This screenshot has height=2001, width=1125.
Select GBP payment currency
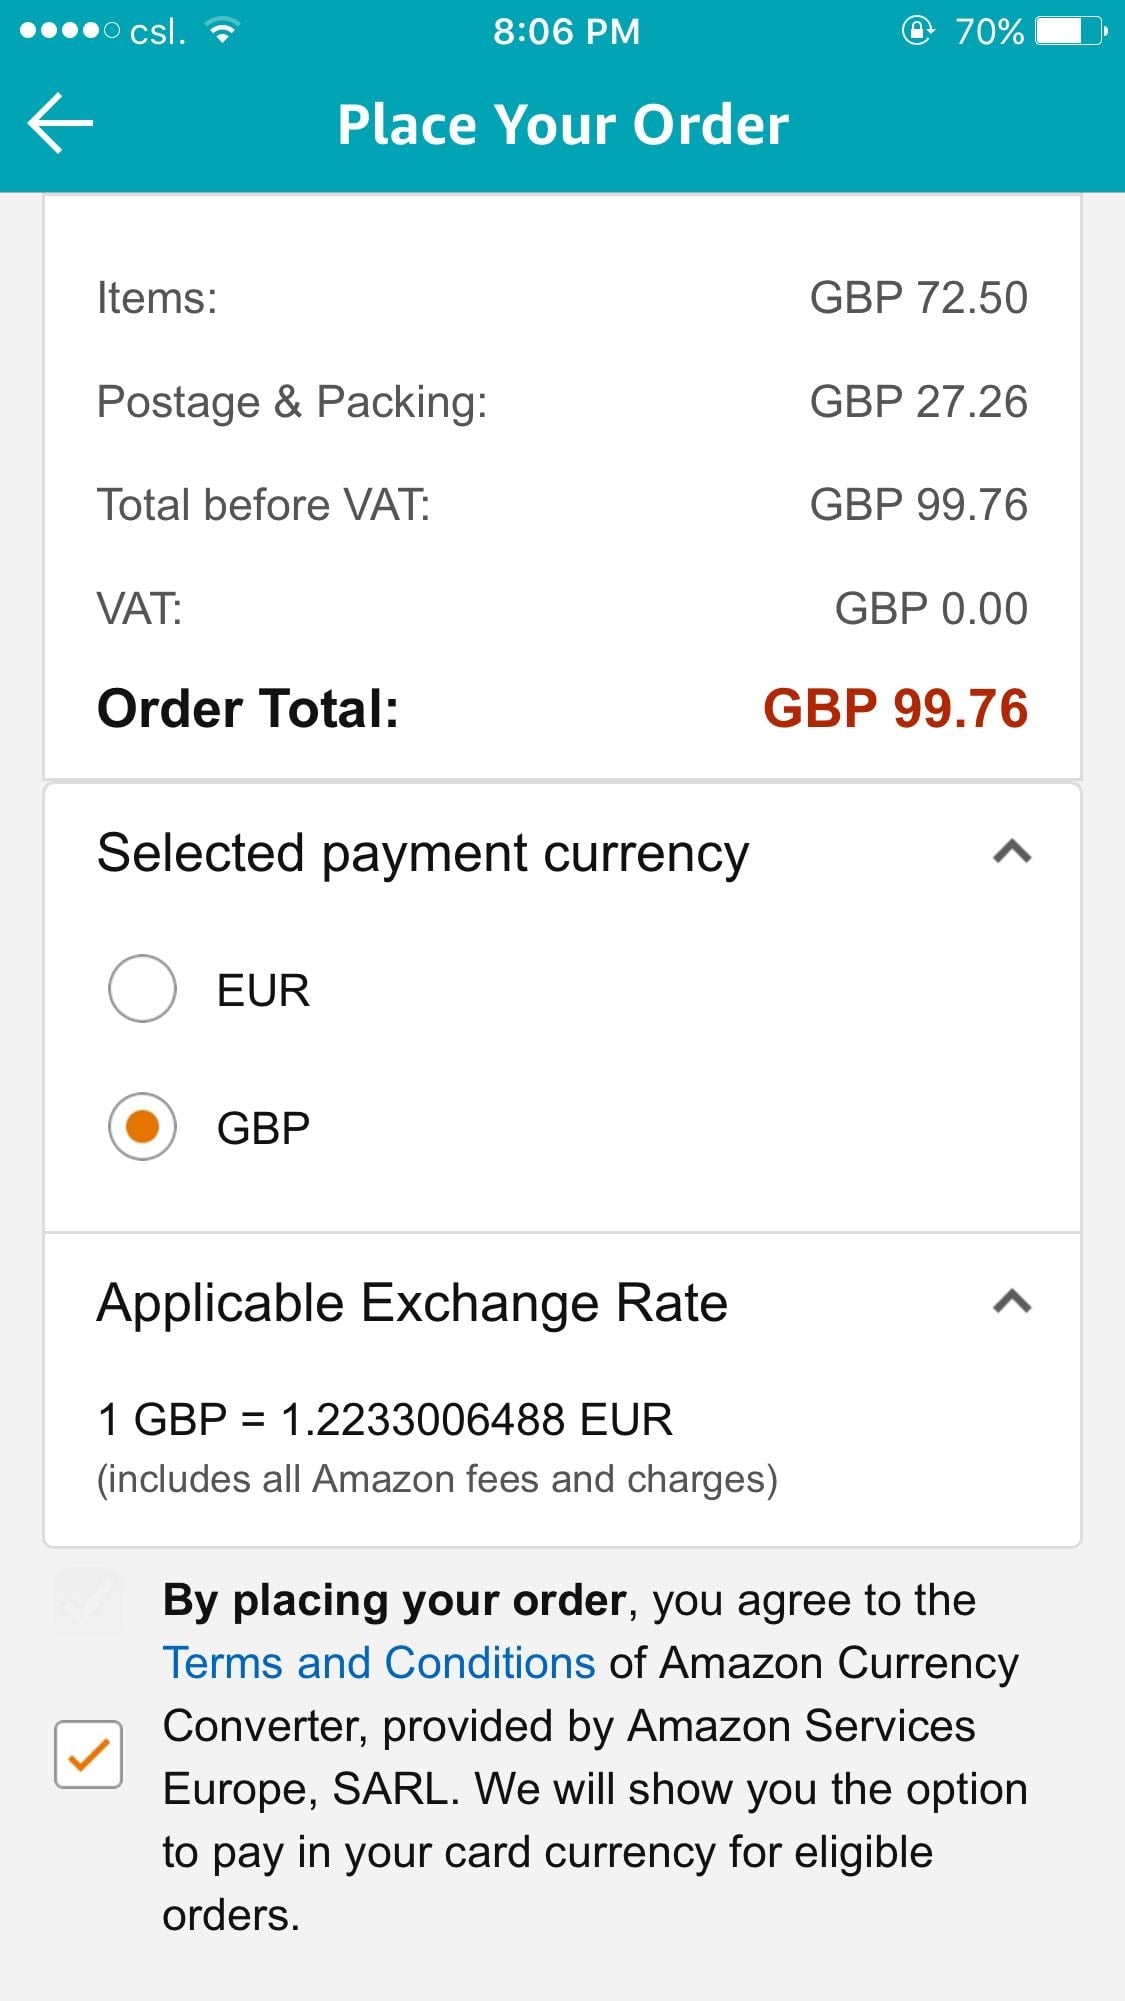point(143,1127)
